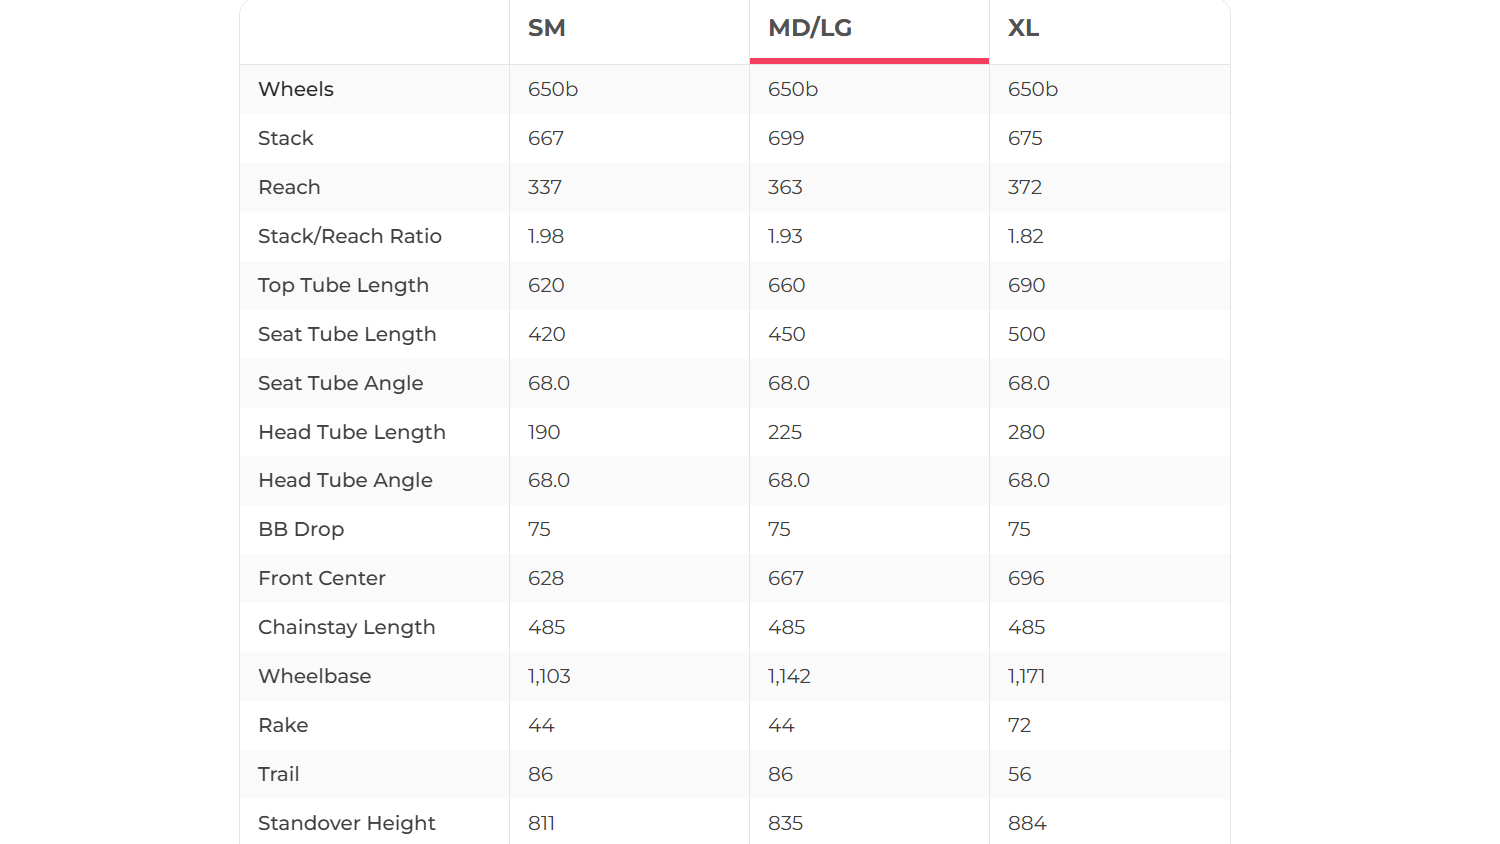The width and height of the screenshot is (1500, 844).
Task: Click the MD/LG Reach value 363
Action: 785,187
